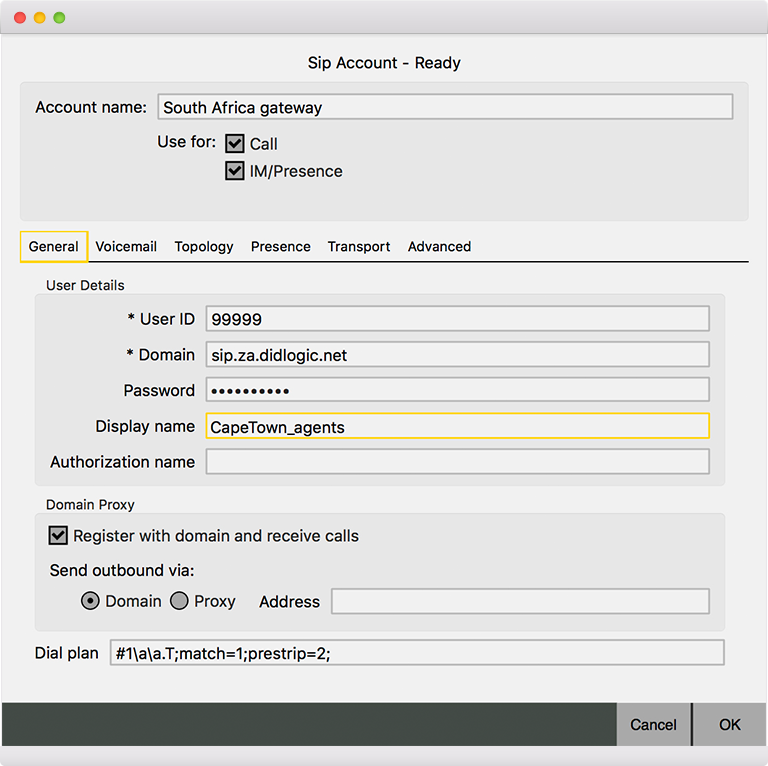Viewport: 768px width, 766px height.
Task: Click the Password field
Action: click(x=457, y=390)
